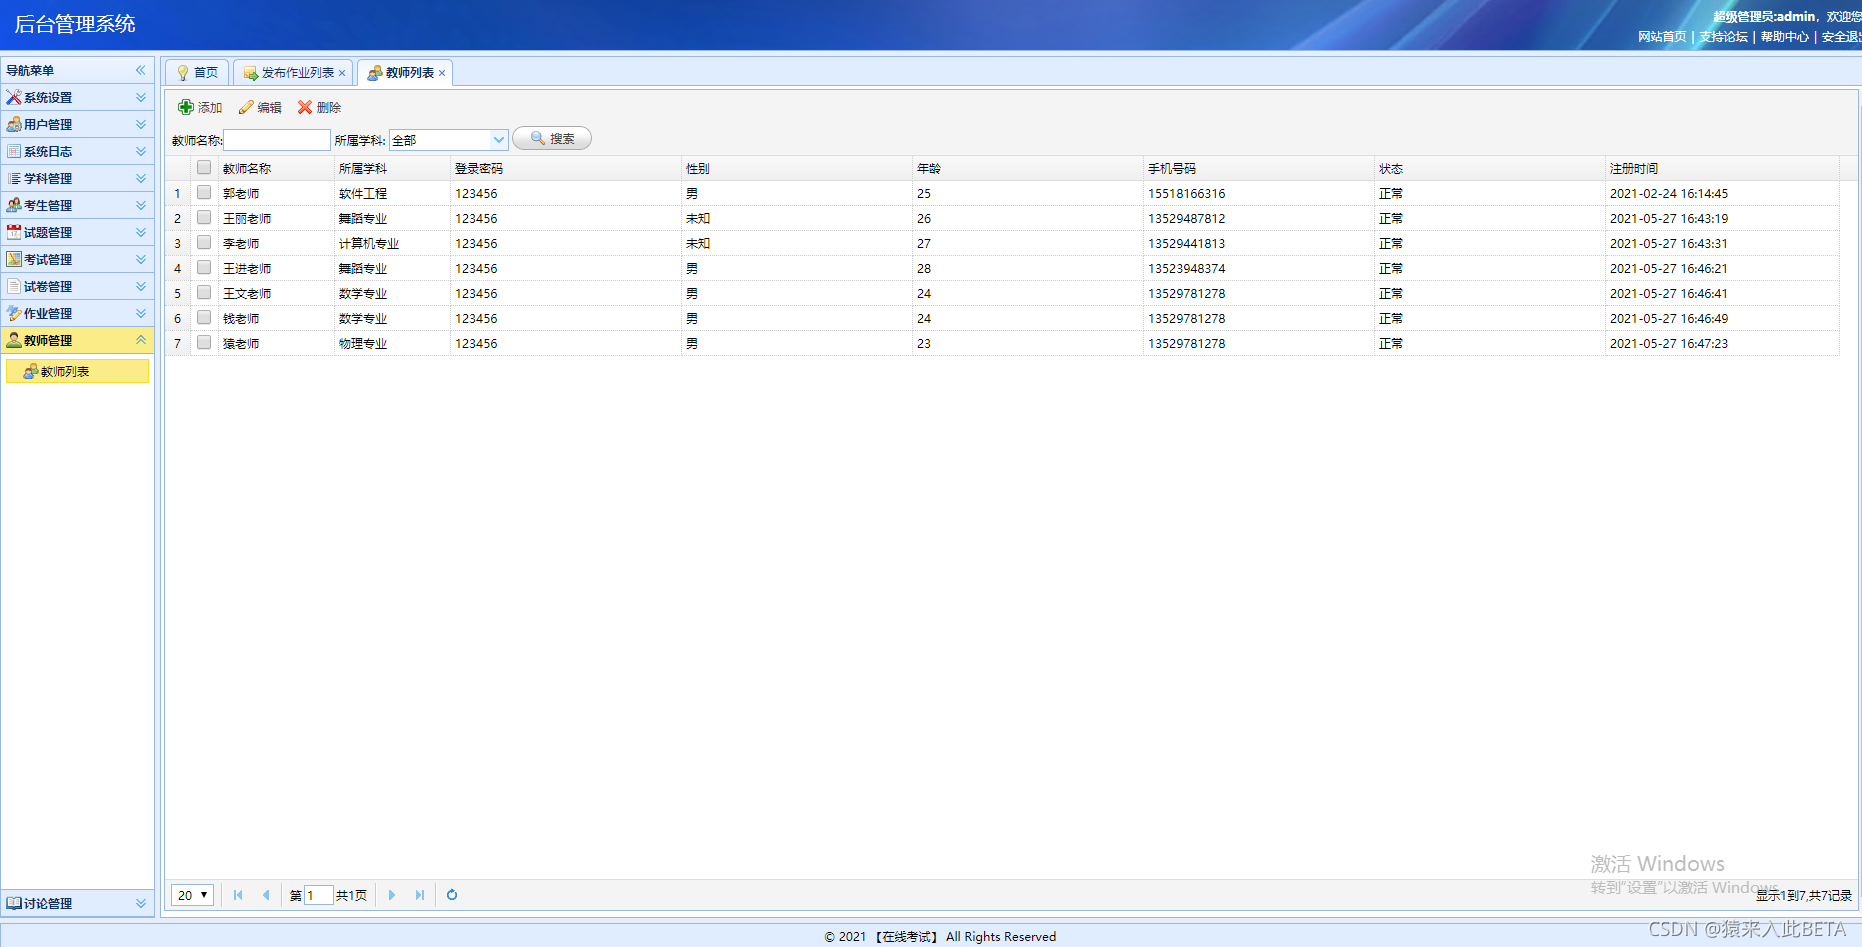Viewport: 1862px width, 947px height.
Task: Expand the 用户管理 section arrow
Action: [x=141, y=124]
